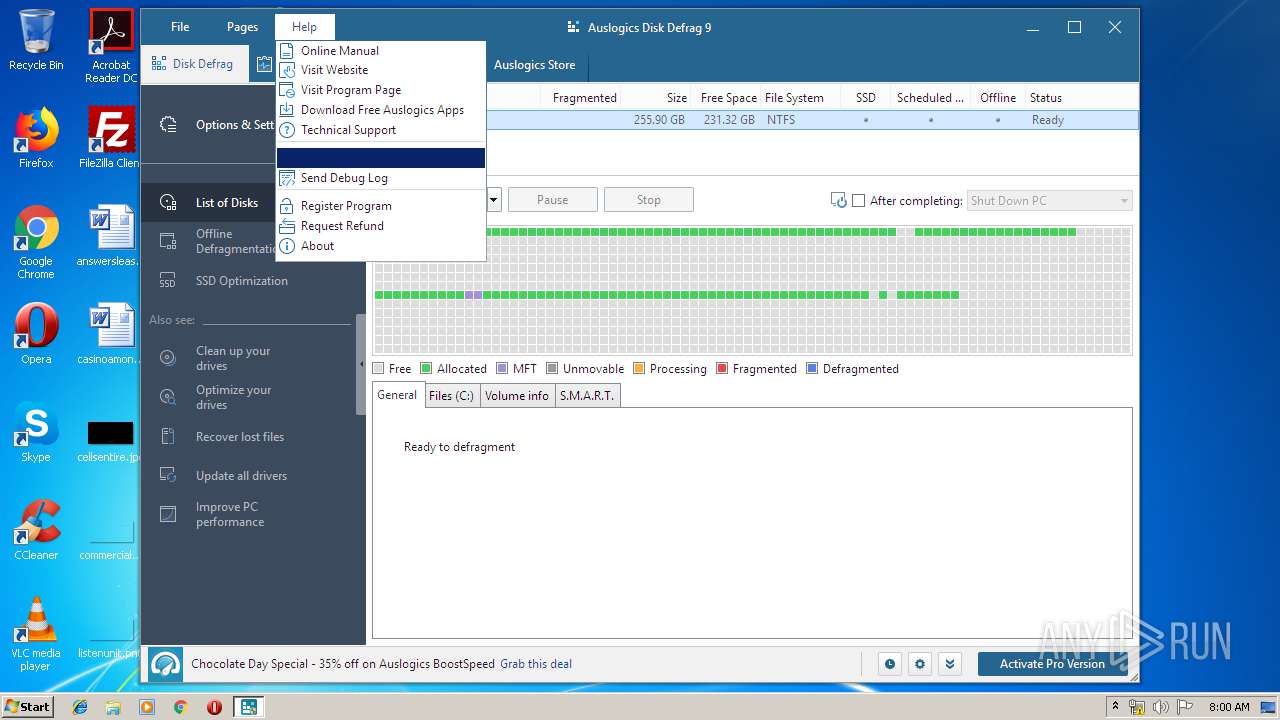1280x720 pixels.
Task: Open the scheduler clock icon button
Action: click(889, 664)
